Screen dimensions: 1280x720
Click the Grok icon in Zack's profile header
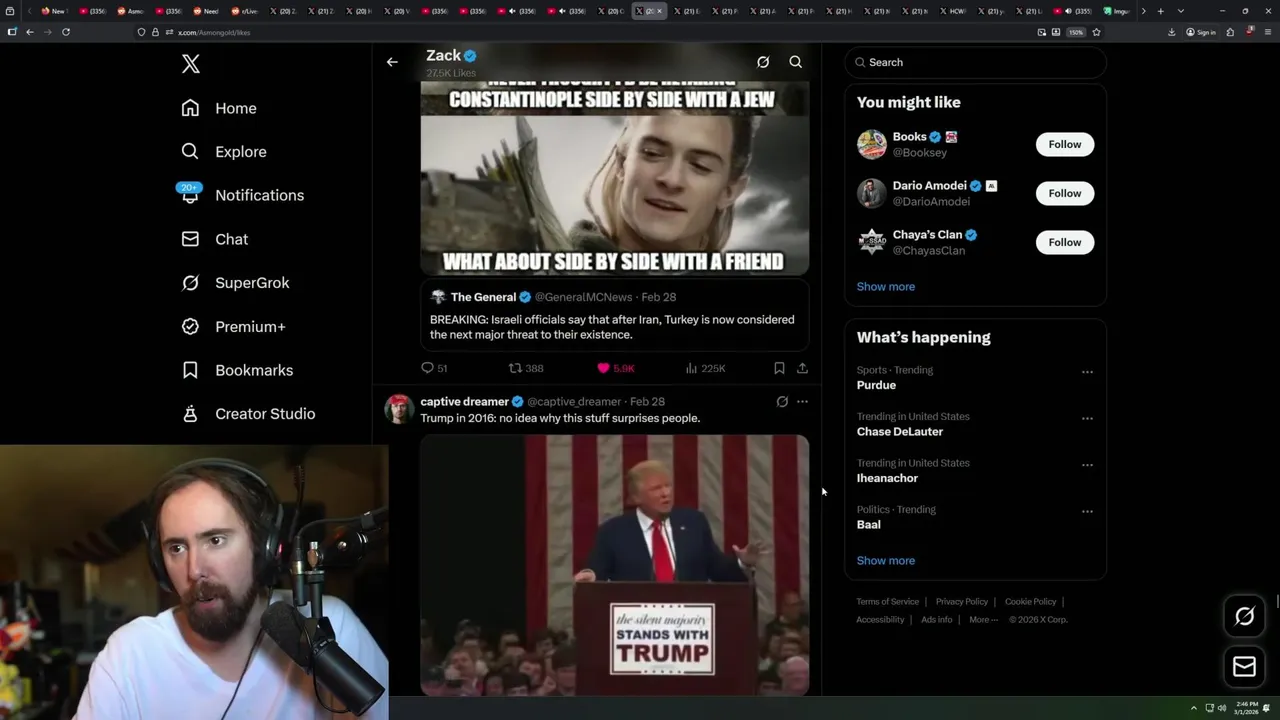tap(763, 62)
